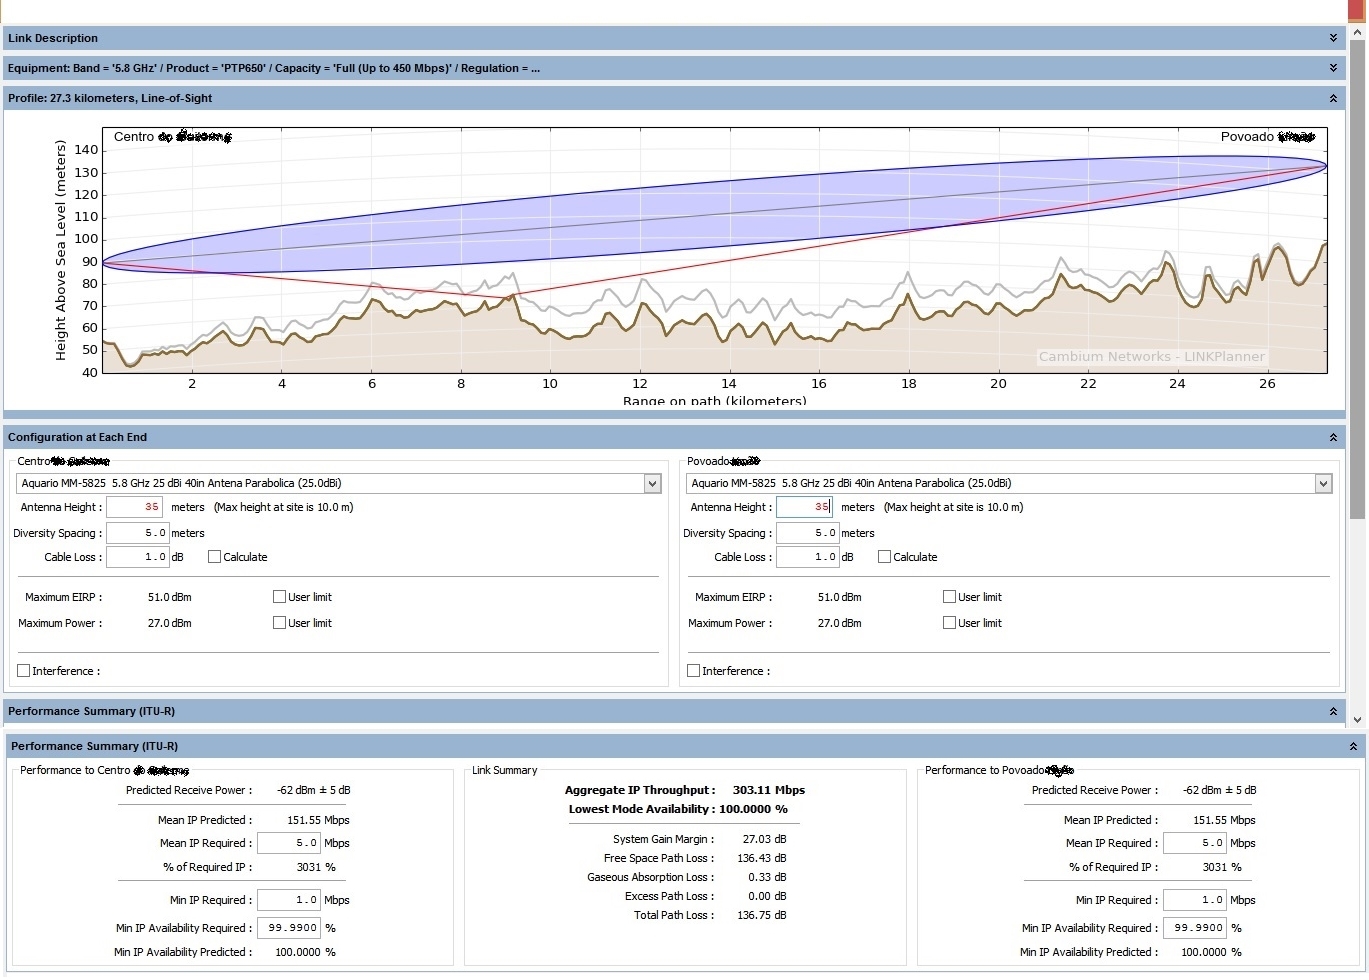Click Povoado Min IP Availability Required field
The image size is (1369, 980).
click(x=1193, y=928)
